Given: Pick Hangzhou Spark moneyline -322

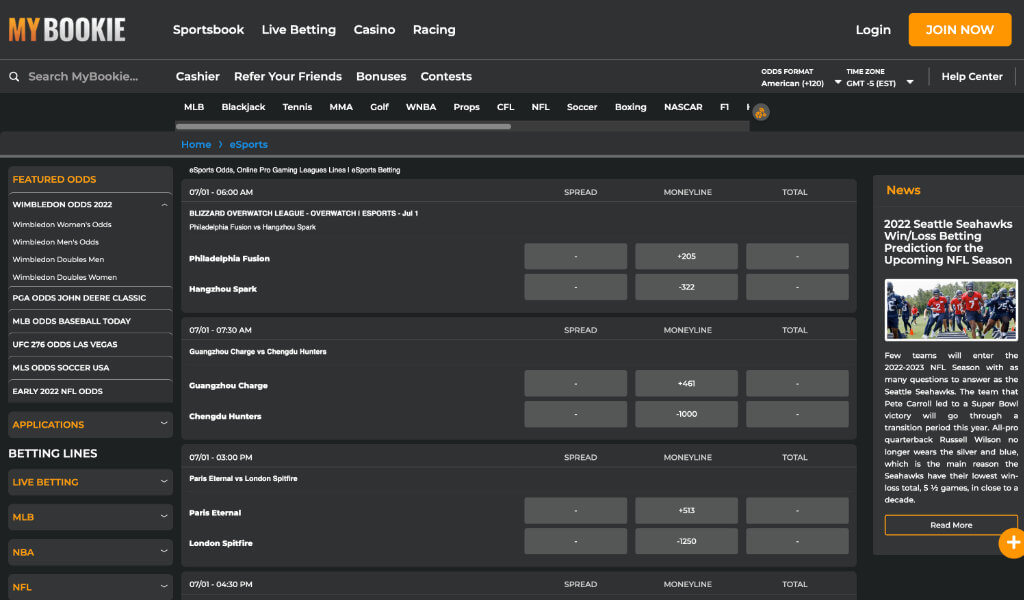Looking at the screenshot, I should tap(686, 287).
